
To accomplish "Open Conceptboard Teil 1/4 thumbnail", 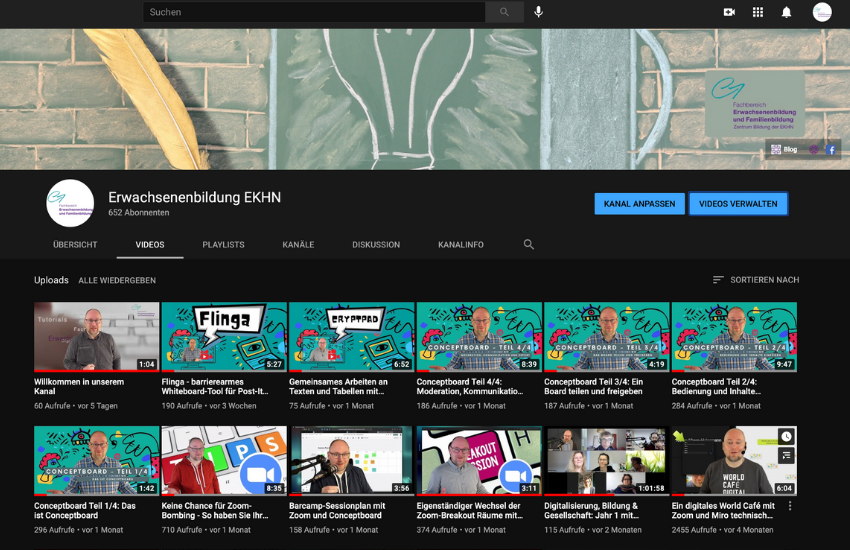I will tap(96, 461).
